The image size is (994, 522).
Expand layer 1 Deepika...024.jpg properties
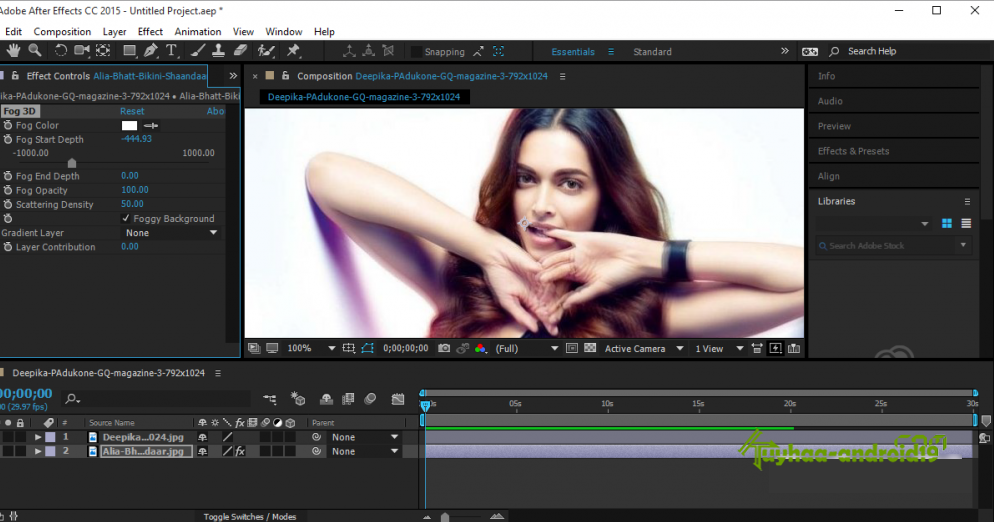38,437
